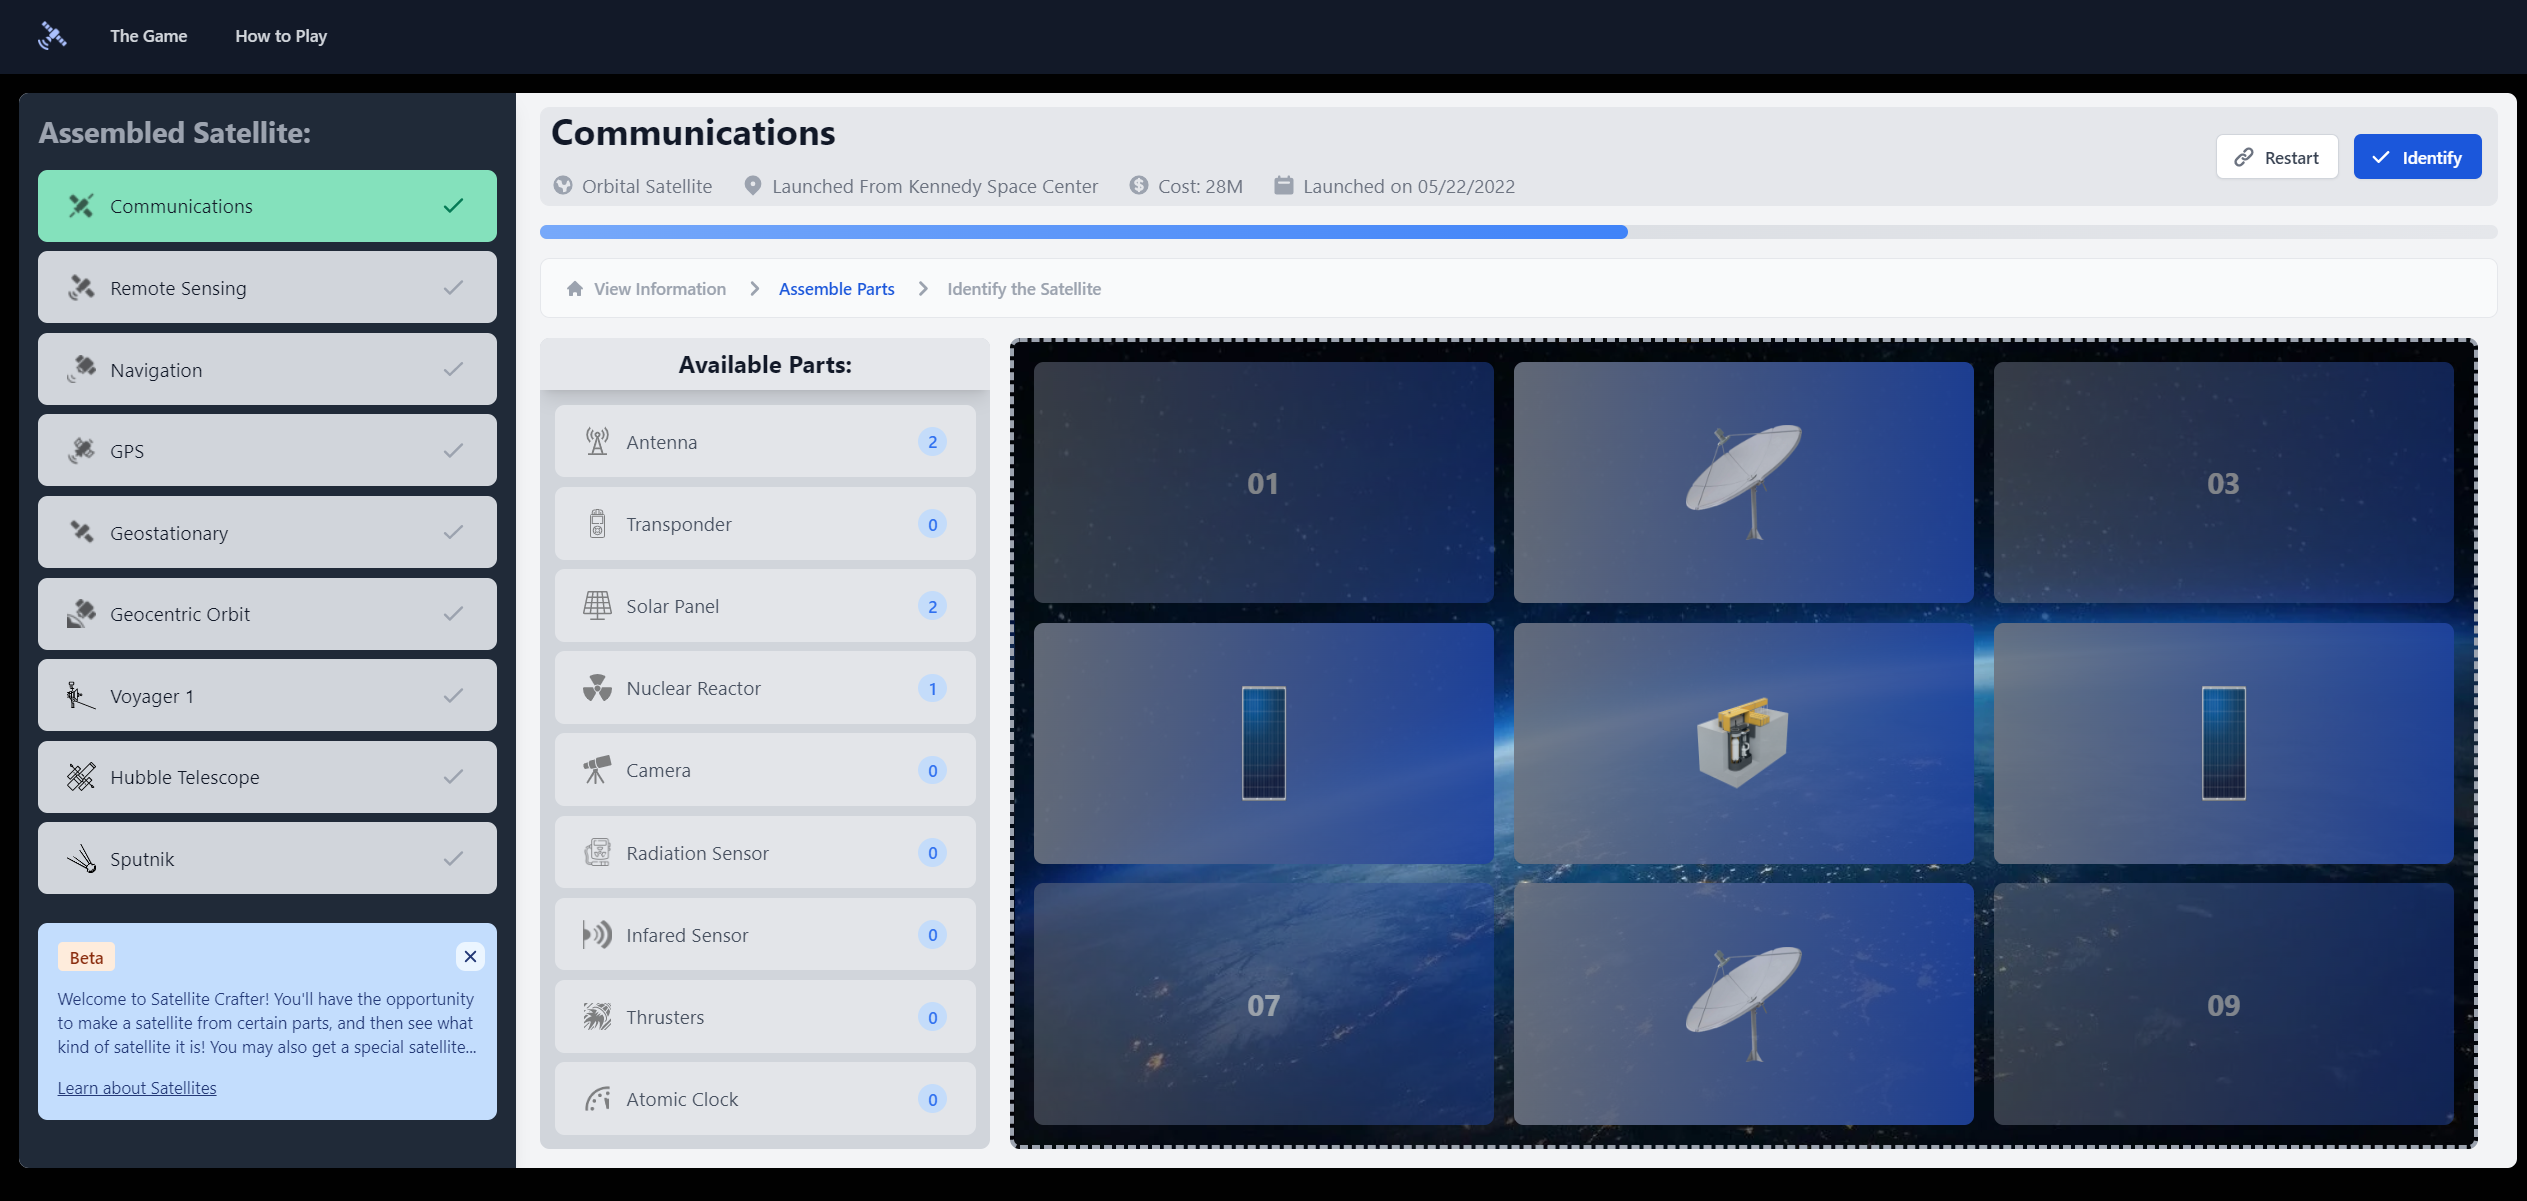The width and height of the screenshot is (2527, 1201).
Task: Click the Atomic Clock gauge icon
Action: click(597, 1099)
